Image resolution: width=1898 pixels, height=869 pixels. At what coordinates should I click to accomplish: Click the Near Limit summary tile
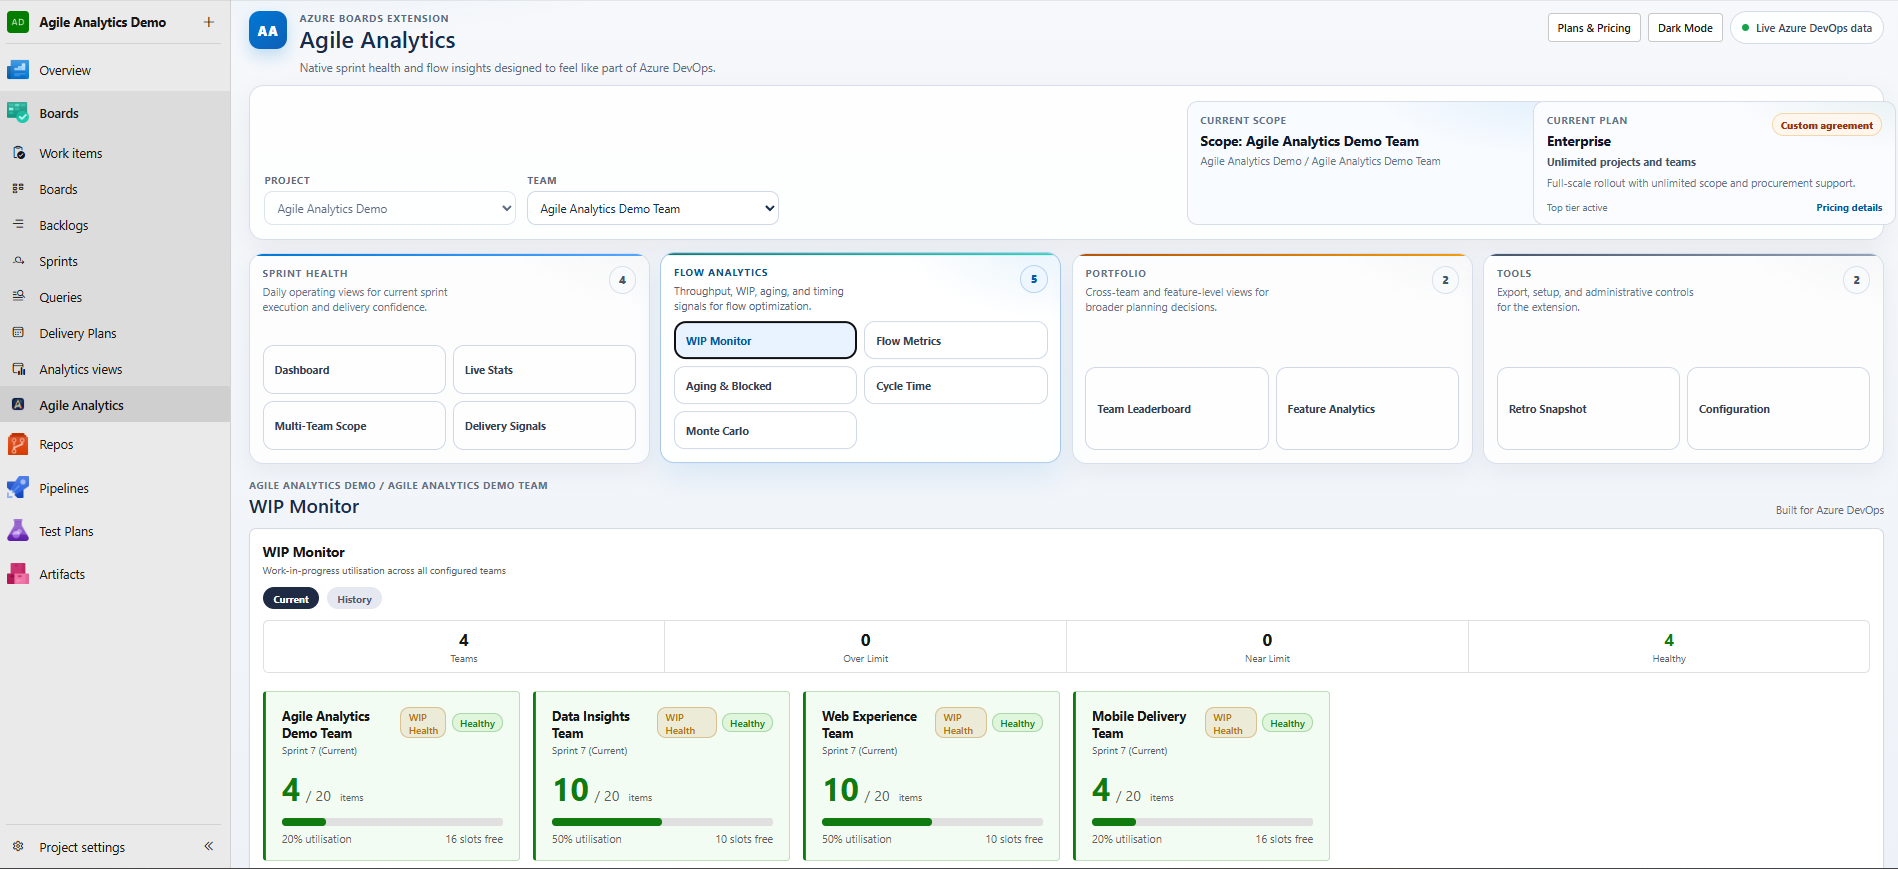[x=1267, y=647]
